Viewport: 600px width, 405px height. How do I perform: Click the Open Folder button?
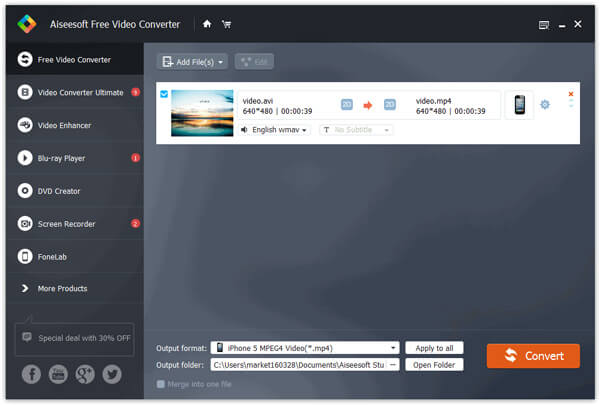[x=434, y=365]
